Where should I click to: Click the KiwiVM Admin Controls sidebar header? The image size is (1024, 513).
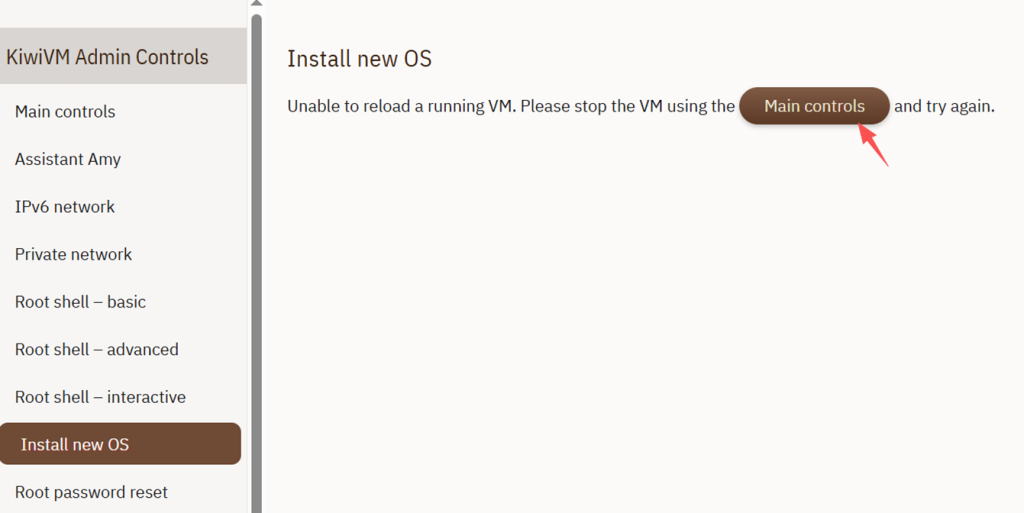(x=123, y=56)
